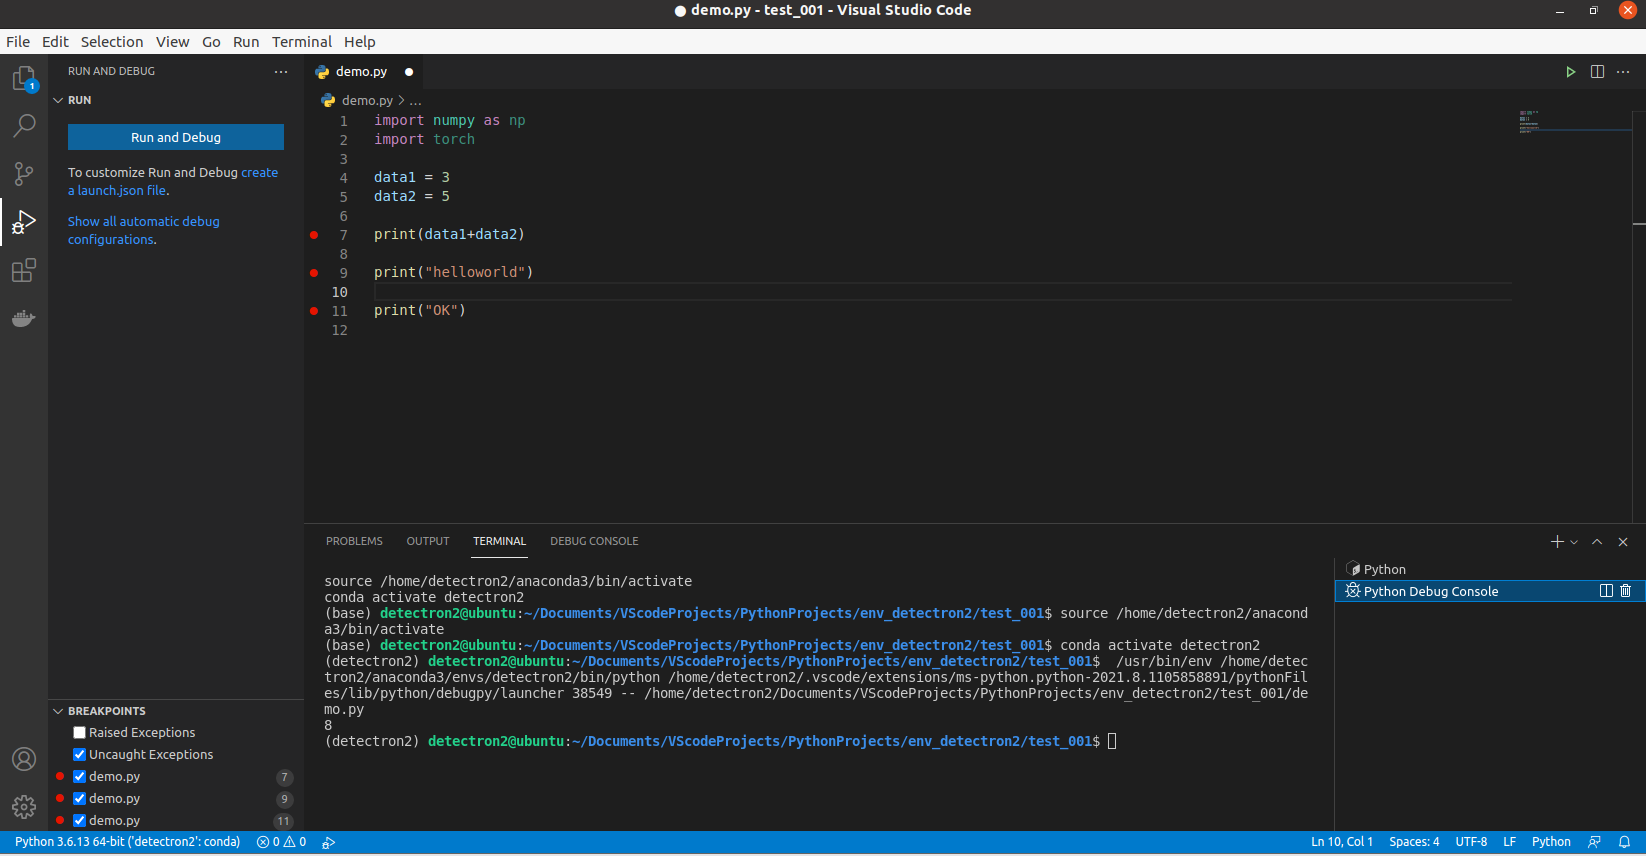Open the new terminal launch profile dropdown
This screenshot has height=856, width=1646.
tap(1574, 542)
